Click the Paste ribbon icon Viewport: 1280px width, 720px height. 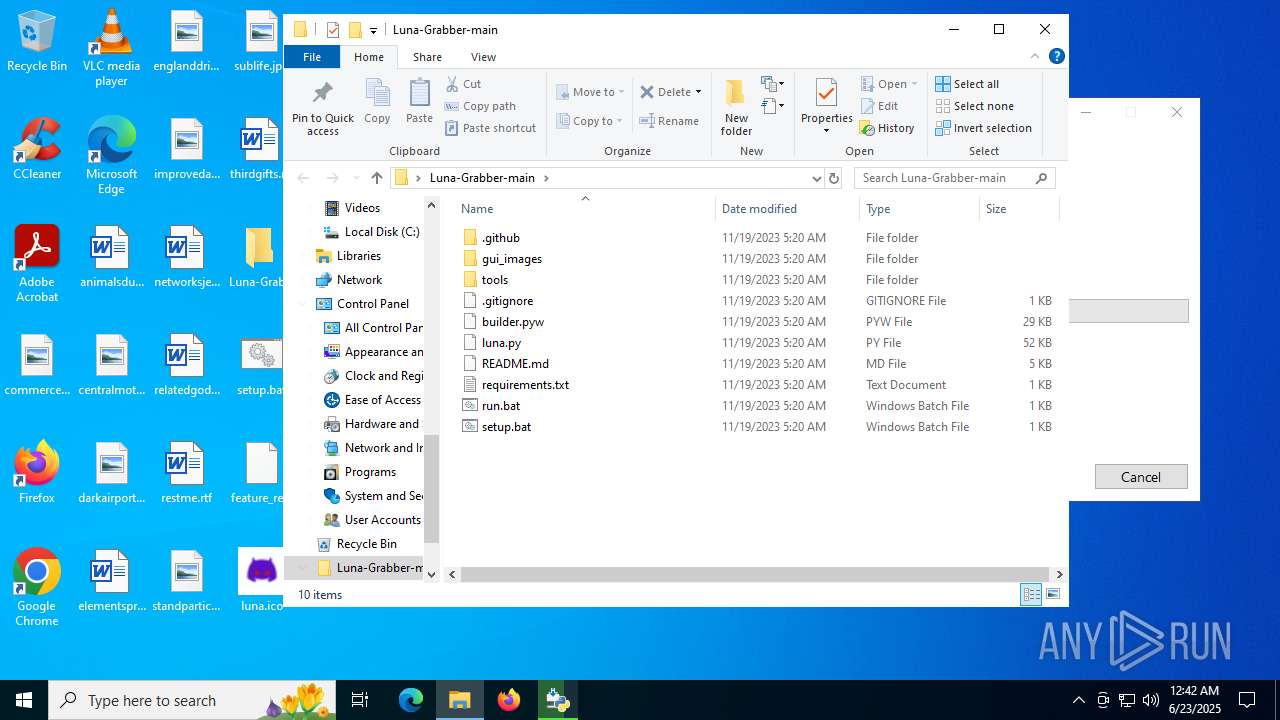pyautogui.click(x=419, y=102)
